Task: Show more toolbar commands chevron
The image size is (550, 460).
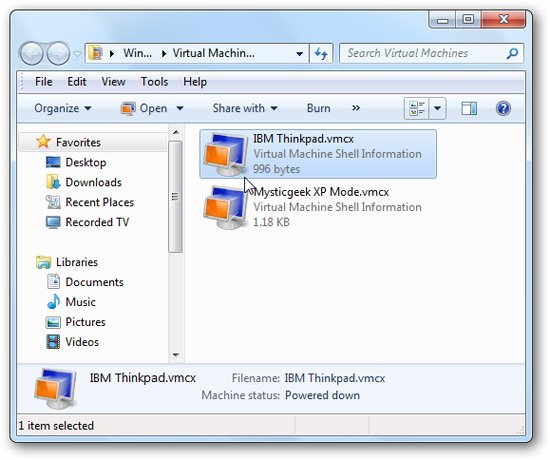Action: click(356, 108)
